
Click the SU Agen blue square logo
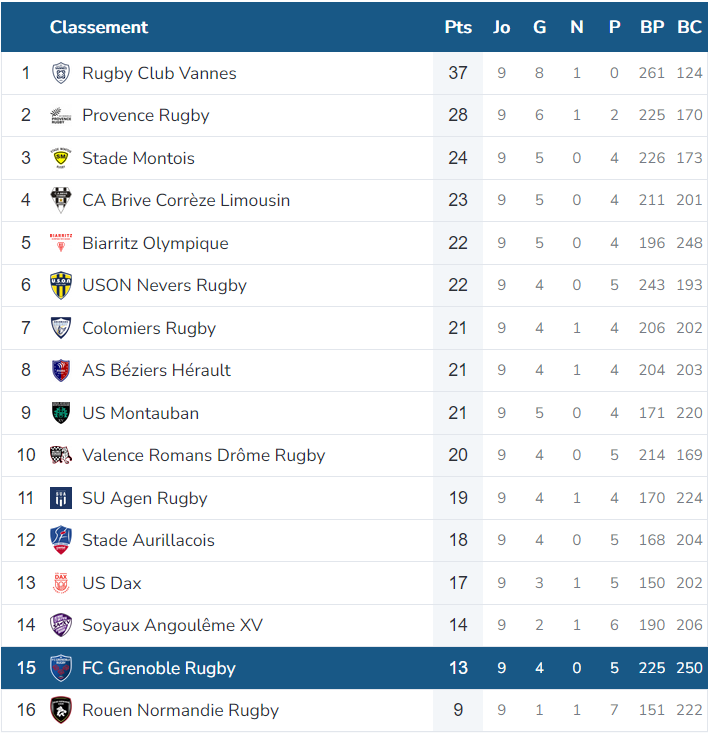(61, 498)
